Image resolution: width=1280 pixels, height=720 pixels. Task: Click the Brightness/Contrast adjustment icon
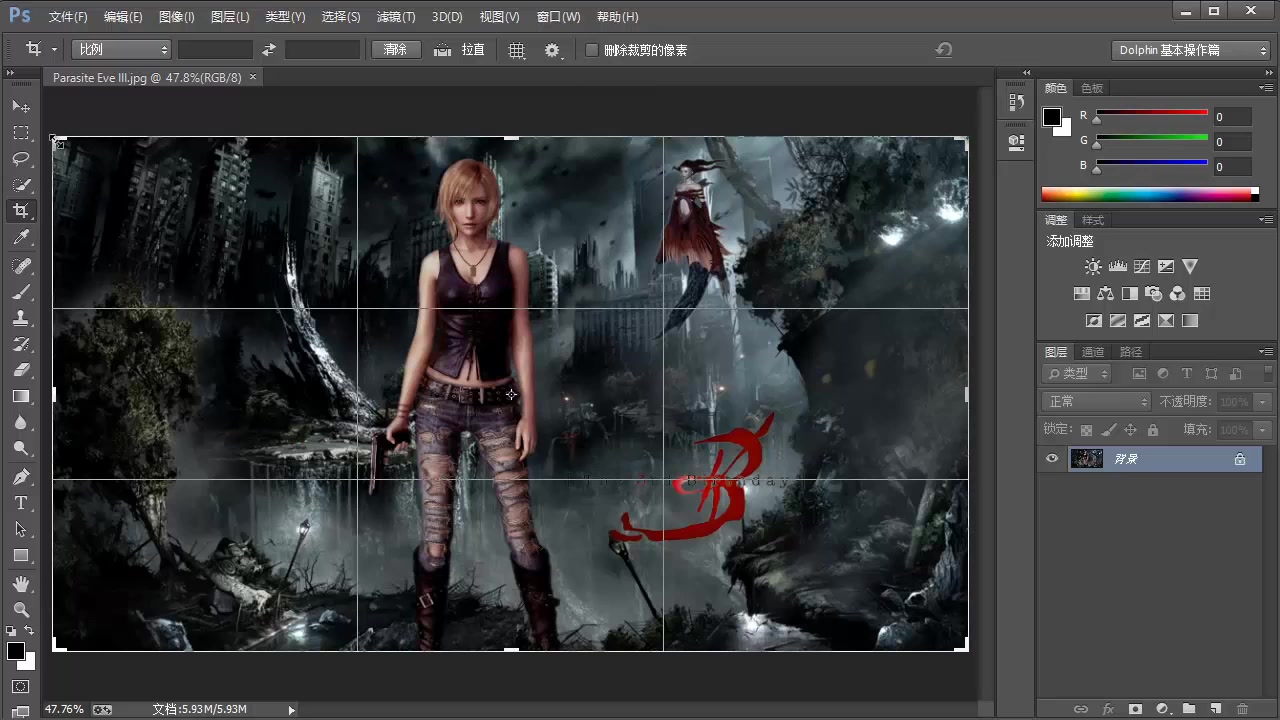pos(1093,267)
